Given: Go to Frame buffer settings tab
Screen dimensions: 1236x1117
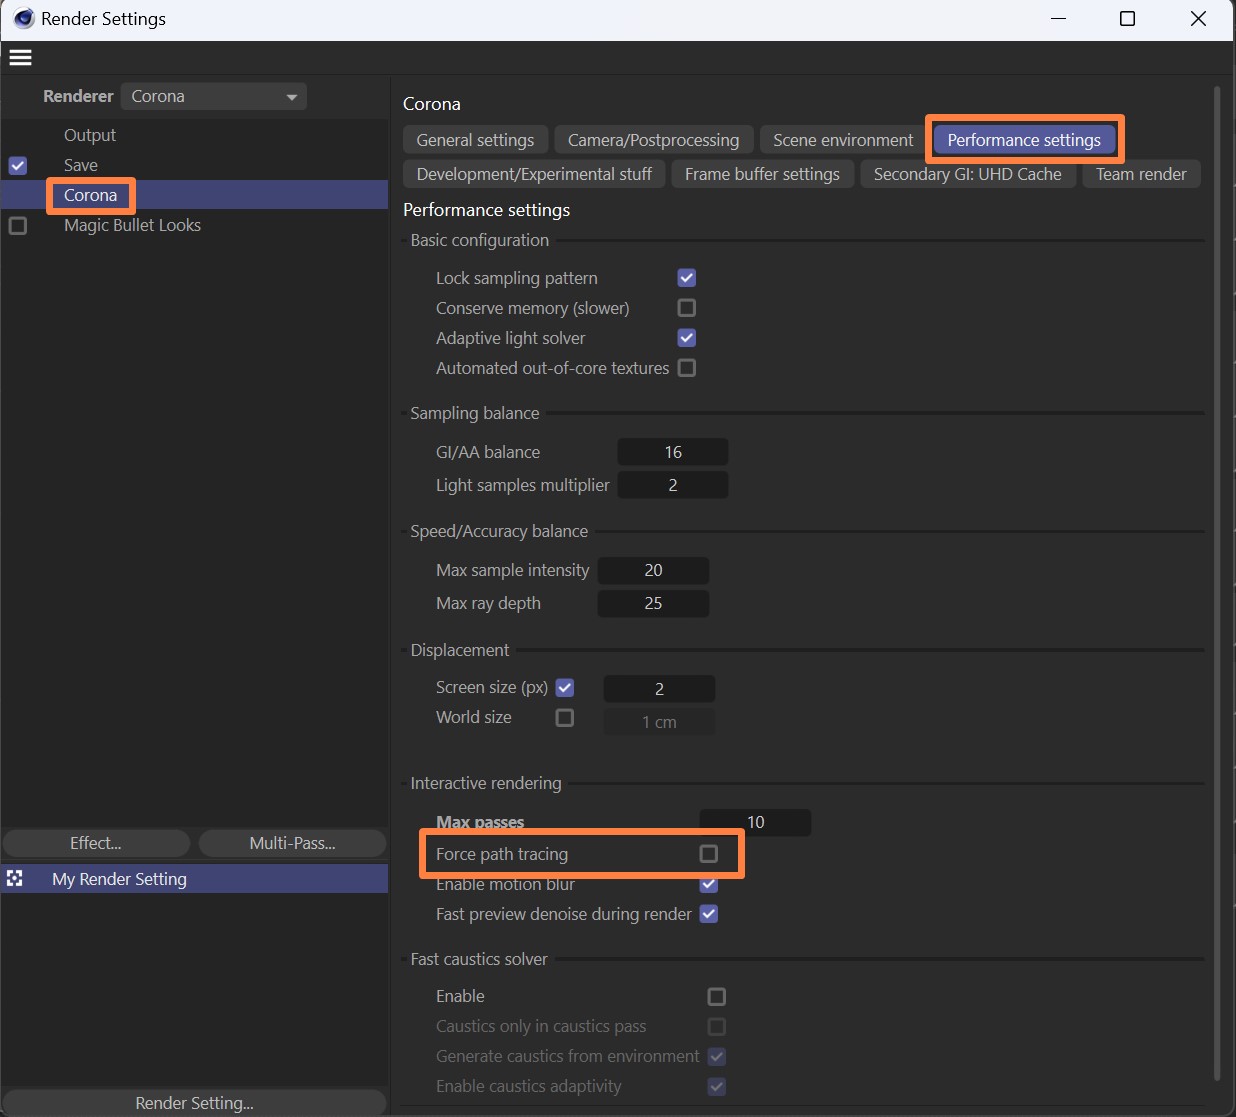Looking at the screenshot, I should (762, 174).
